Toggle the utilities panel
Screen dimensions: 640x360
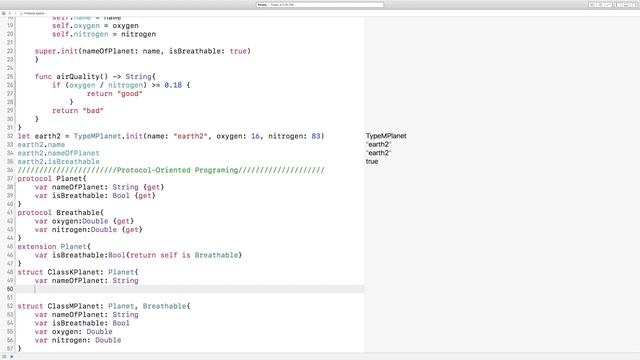635,5
